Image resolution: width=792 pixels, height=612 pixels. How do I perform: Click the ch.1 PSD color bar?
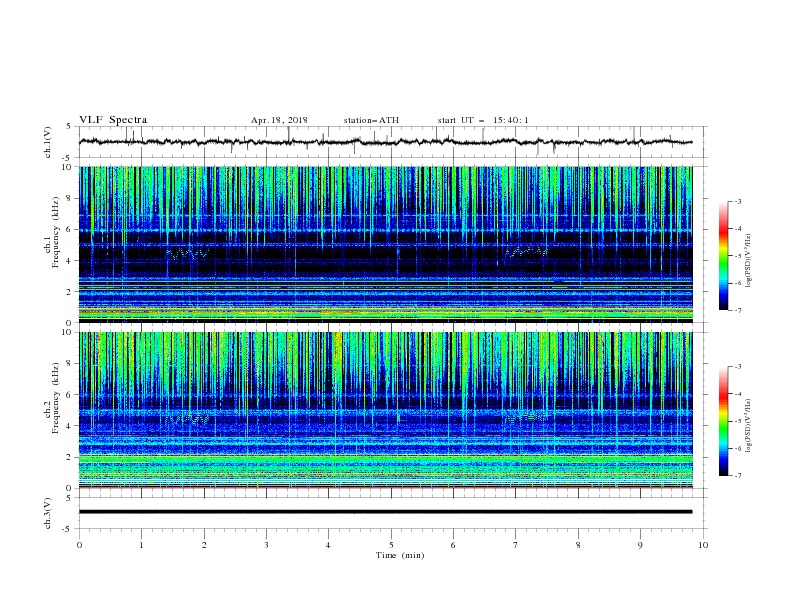click(x=724, y=256)
